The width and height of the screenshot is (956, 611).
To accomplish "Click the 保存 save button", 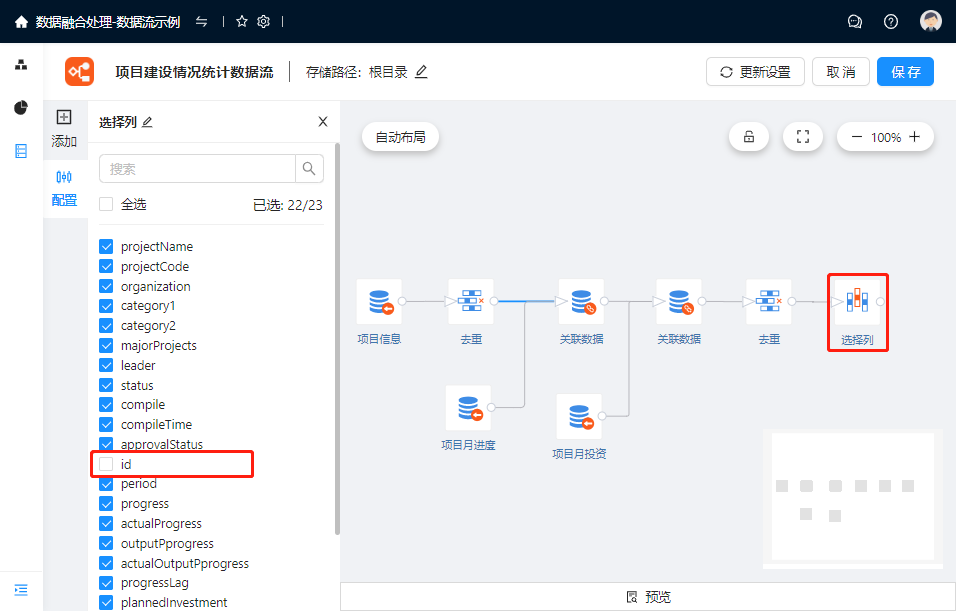I will [x=905, y=72].
